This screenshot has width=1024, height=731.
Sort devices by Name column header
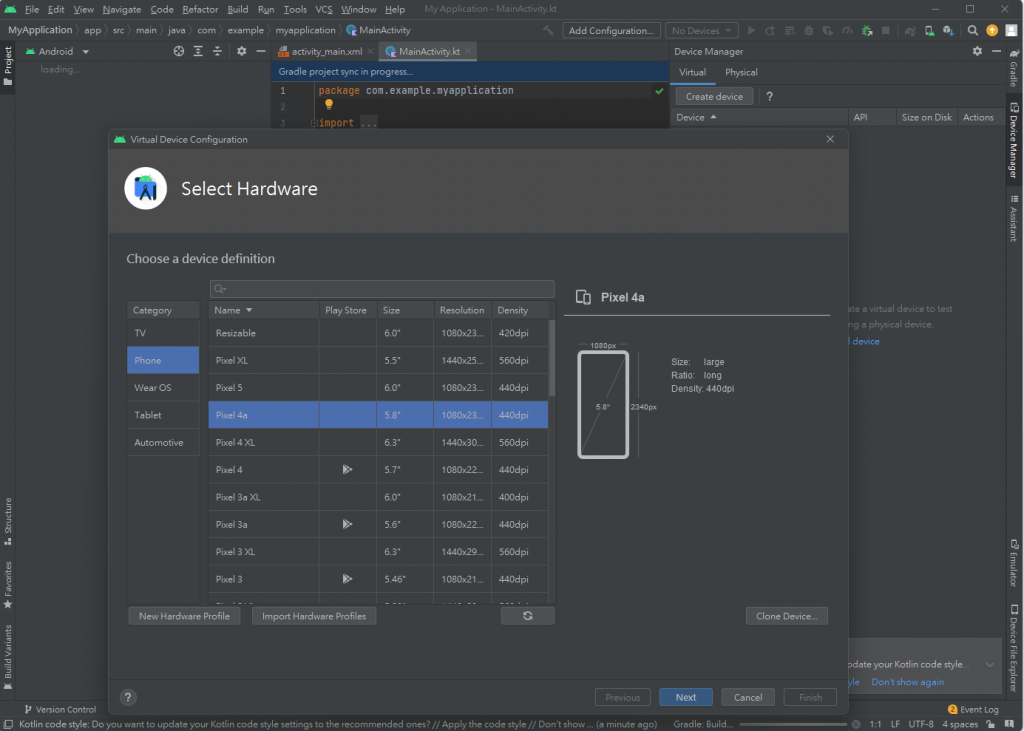pyautogui.click(x=263, y=310)
